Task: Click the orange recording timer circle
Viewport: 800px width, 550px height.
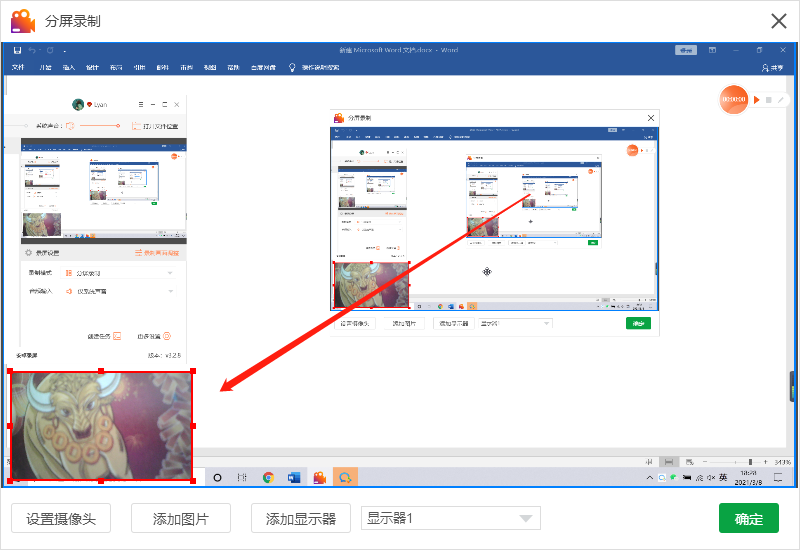Action: [x=734, y=99]
